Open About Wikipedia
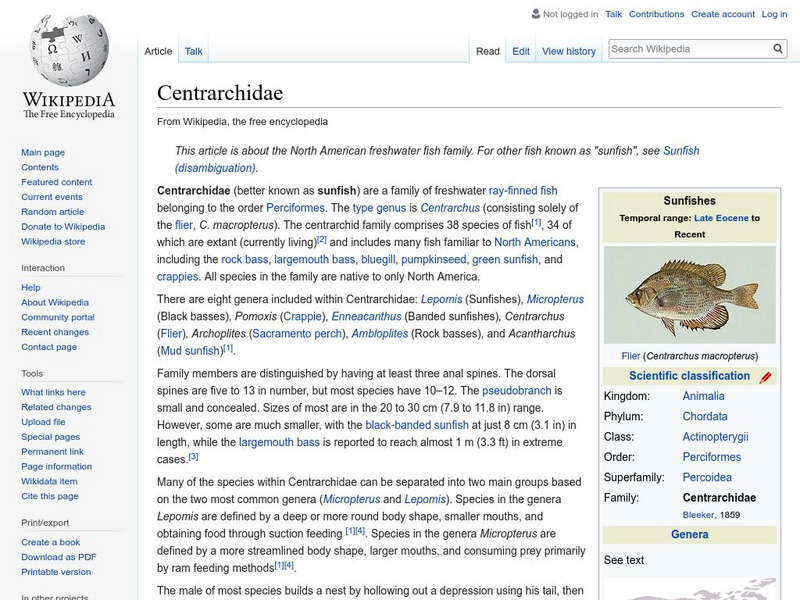The image size is (800, 600). (55, 302)
